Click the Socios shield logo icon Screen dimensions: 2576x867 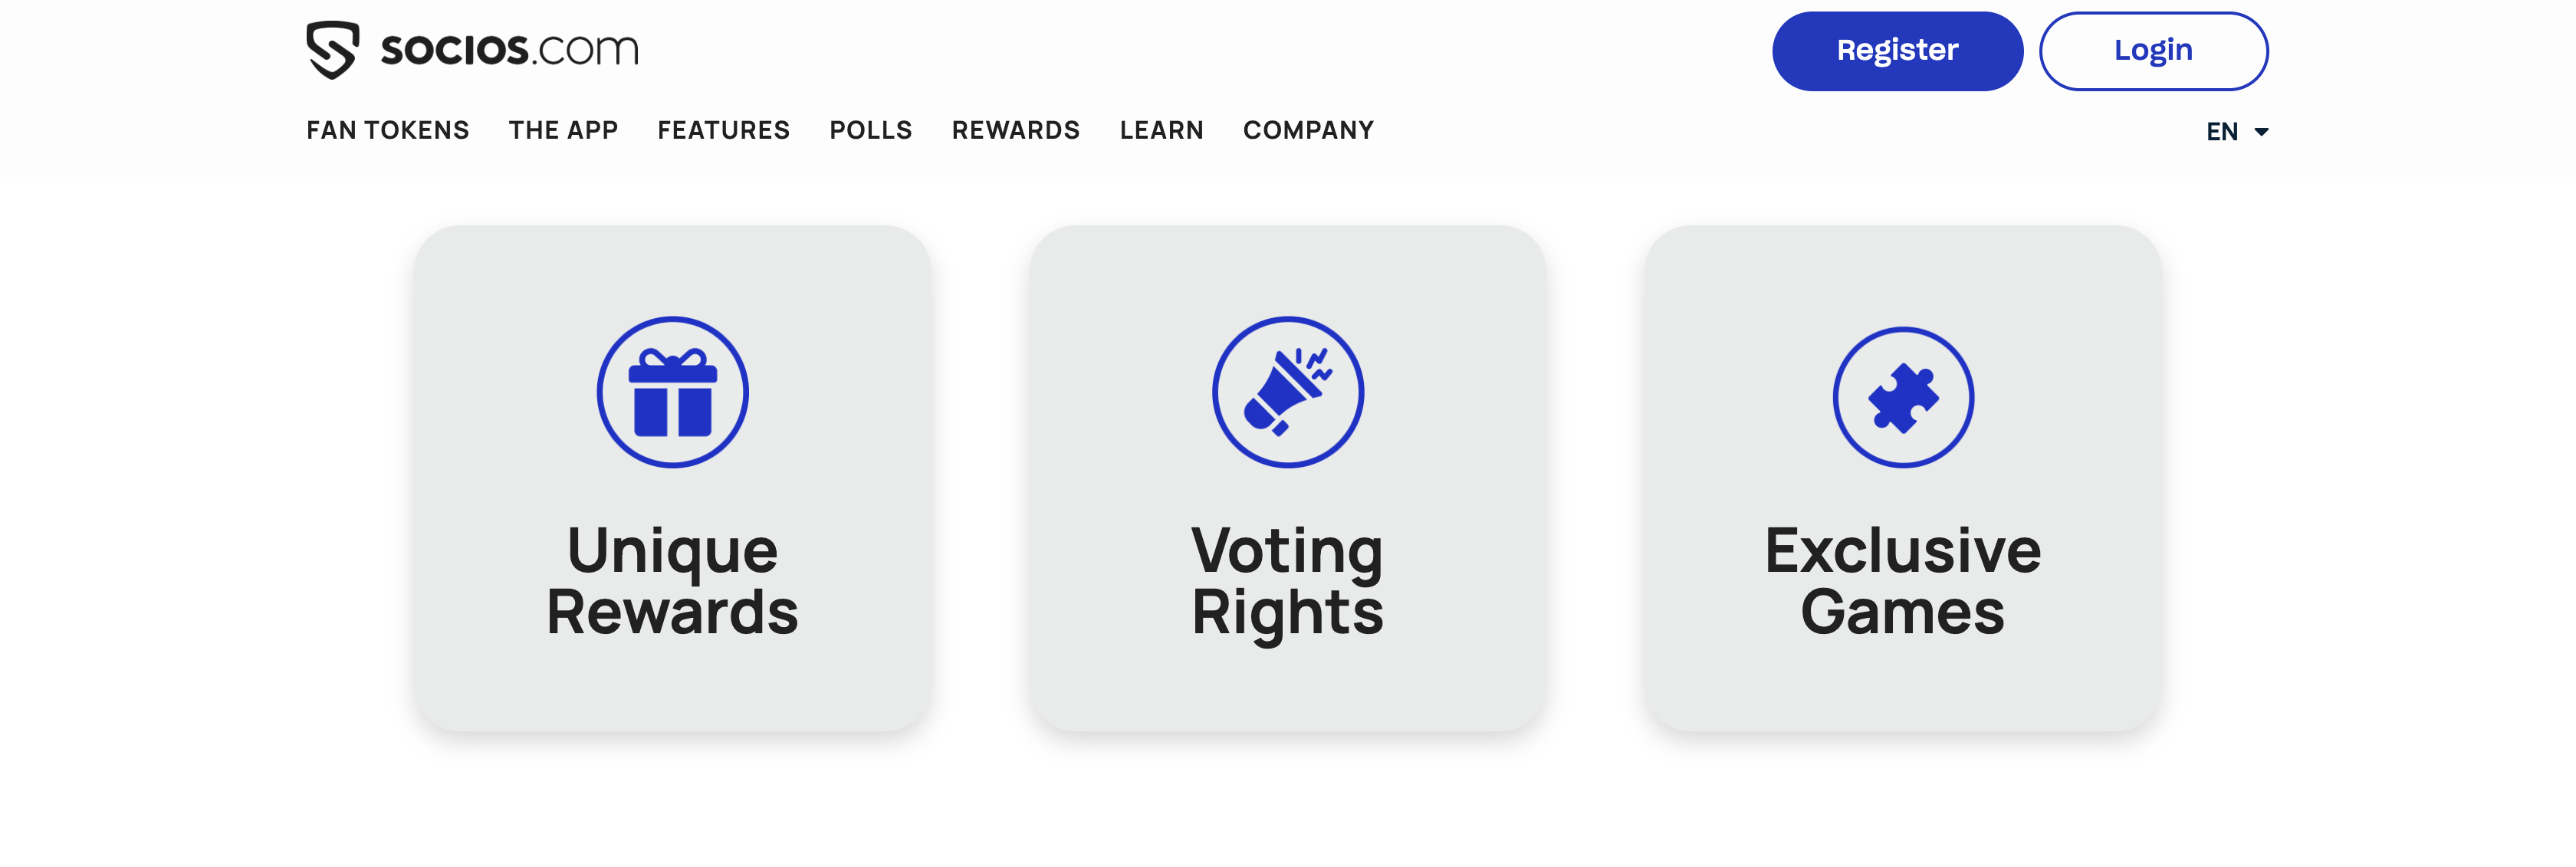click(x=332, y=49)
